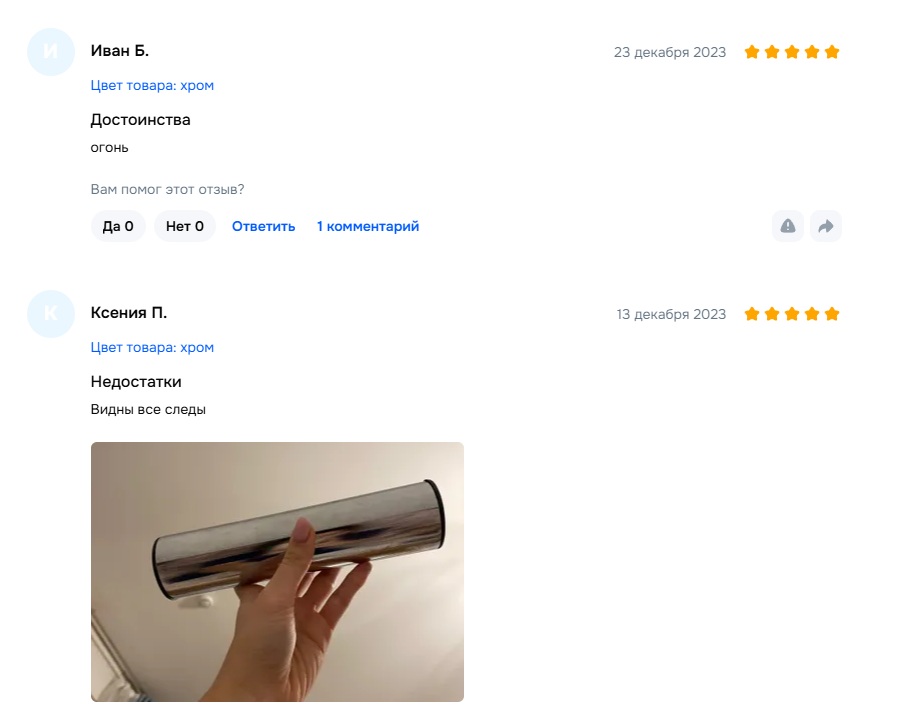Click the text Вам помог этот отзыв?

[x=167, y=190]
